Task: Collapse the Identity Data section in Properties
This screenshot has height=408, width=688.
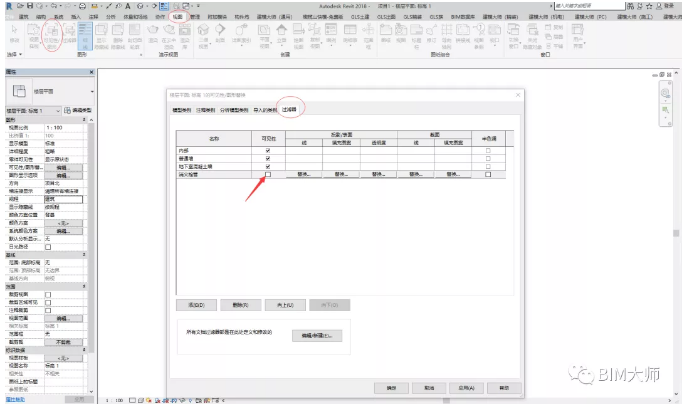Action: [84, 350]
